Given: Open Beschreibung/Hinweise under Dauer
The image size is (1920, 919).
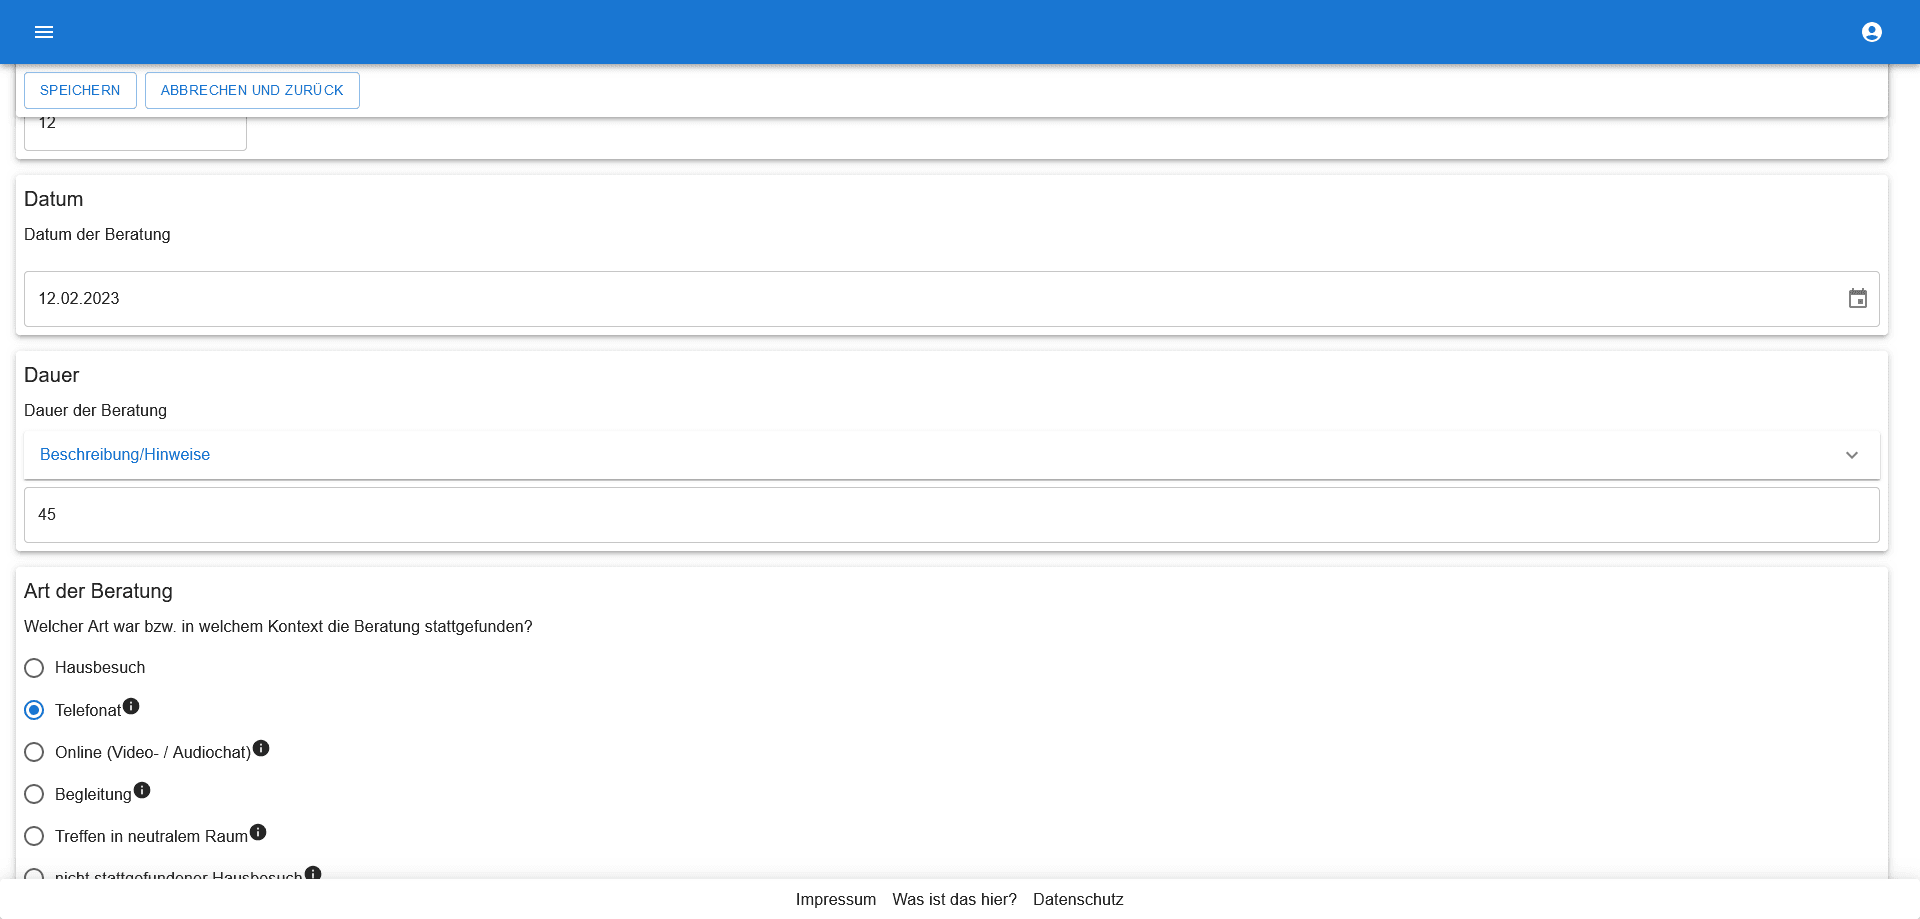Looking at the screenshot, I should [x=124, y=455].
